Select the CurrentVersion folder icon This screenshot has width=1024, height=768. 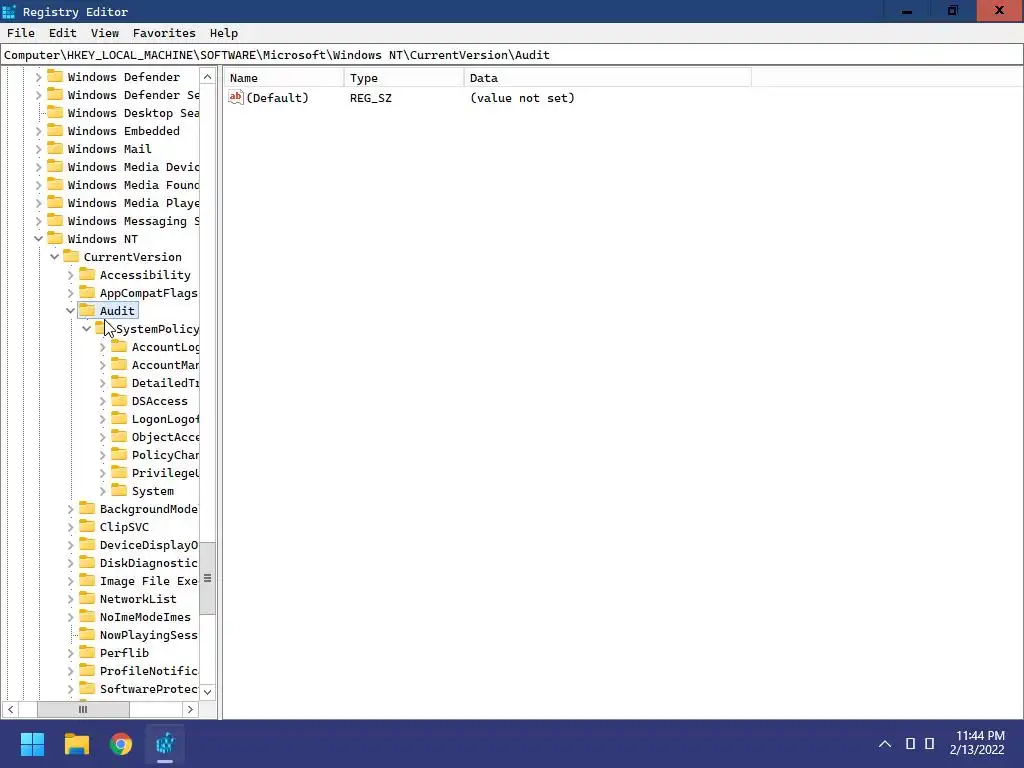tap(71, 256)
